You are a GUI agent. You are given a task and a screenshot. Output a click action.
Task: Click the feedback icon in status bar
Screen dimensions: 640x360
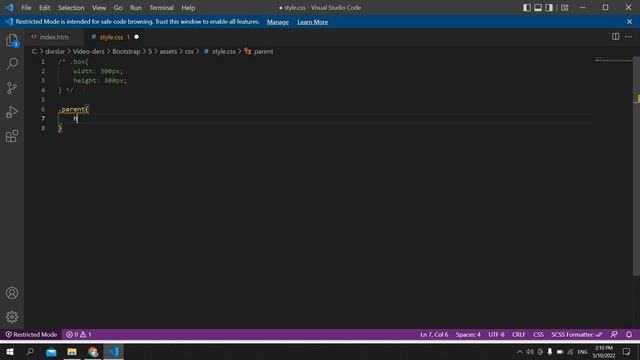point(614,334)
